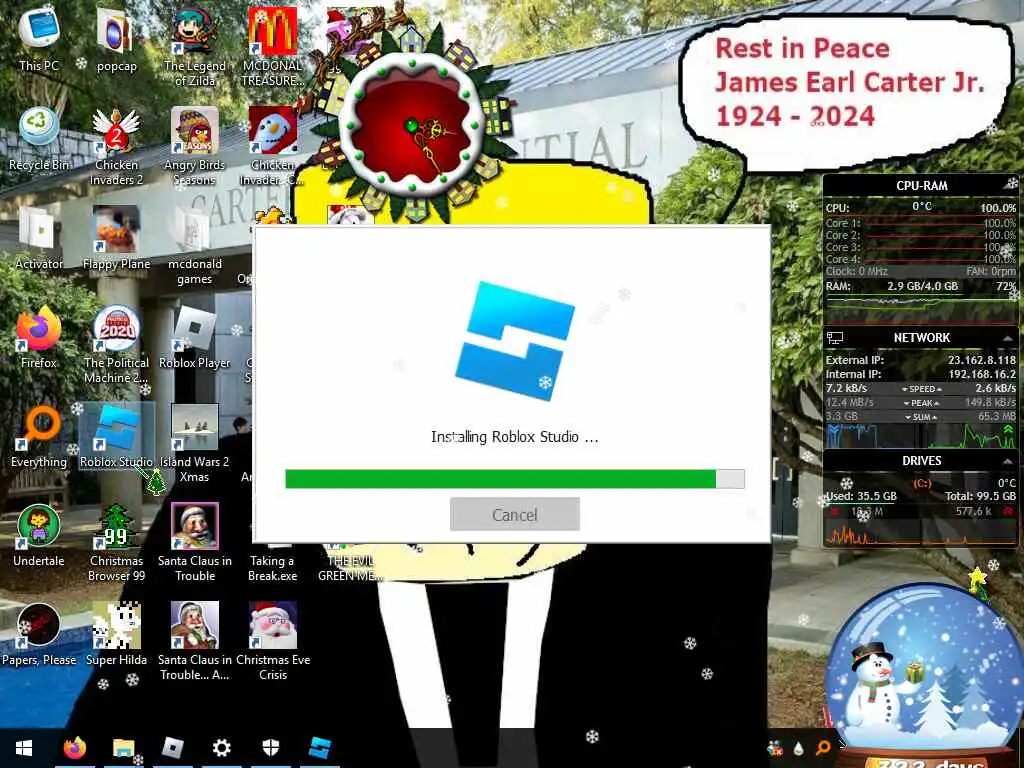
Task: Select Island Wars 2 Xmas shortcut
Action: click(195, 443)
